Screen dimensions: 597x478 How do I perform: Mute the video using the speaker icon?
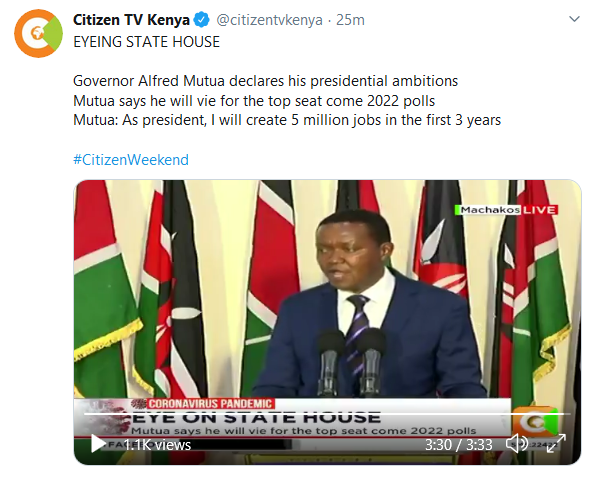coord(516,444)
